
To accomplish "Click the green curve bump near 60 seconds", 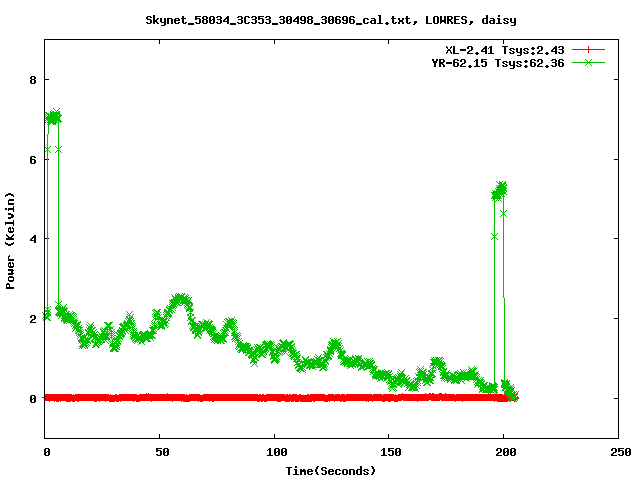I will [x=180, y=302].
